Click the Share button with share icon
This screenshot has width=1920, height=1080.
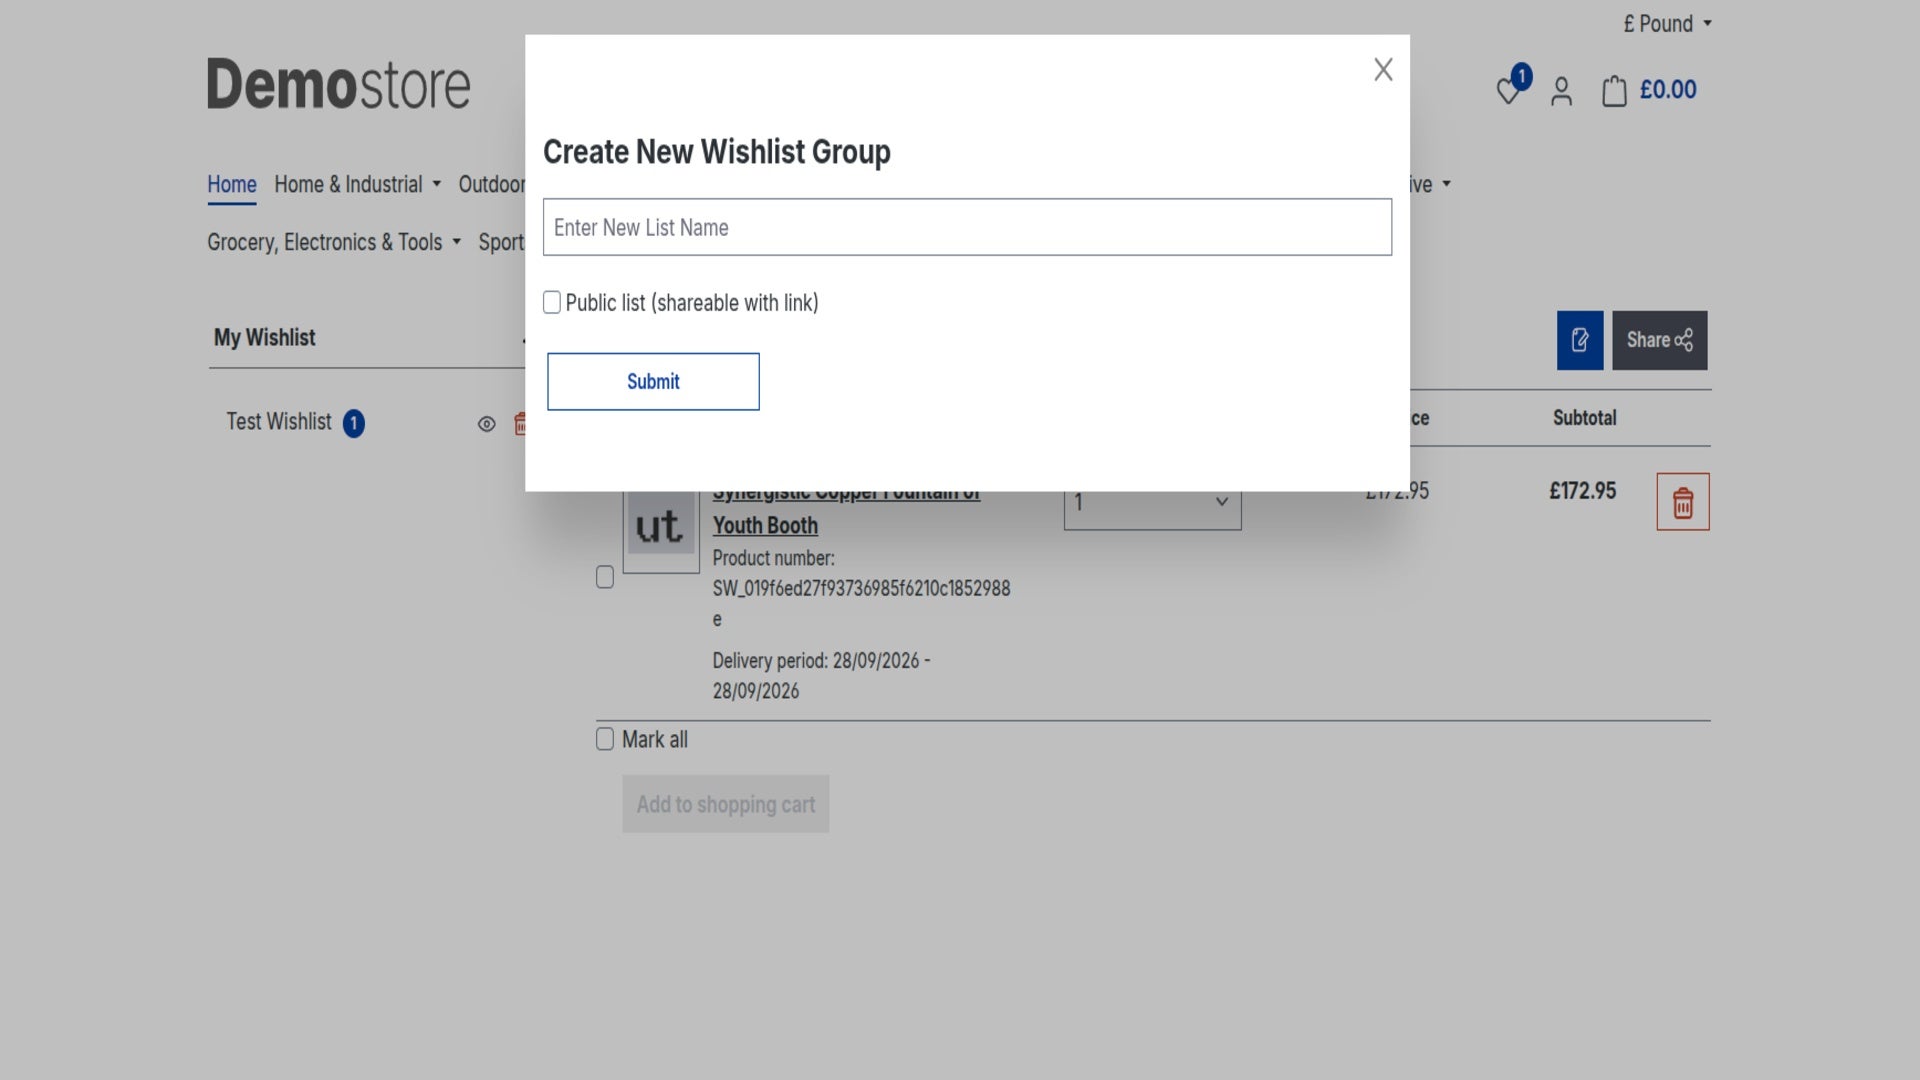[1660, 340]
